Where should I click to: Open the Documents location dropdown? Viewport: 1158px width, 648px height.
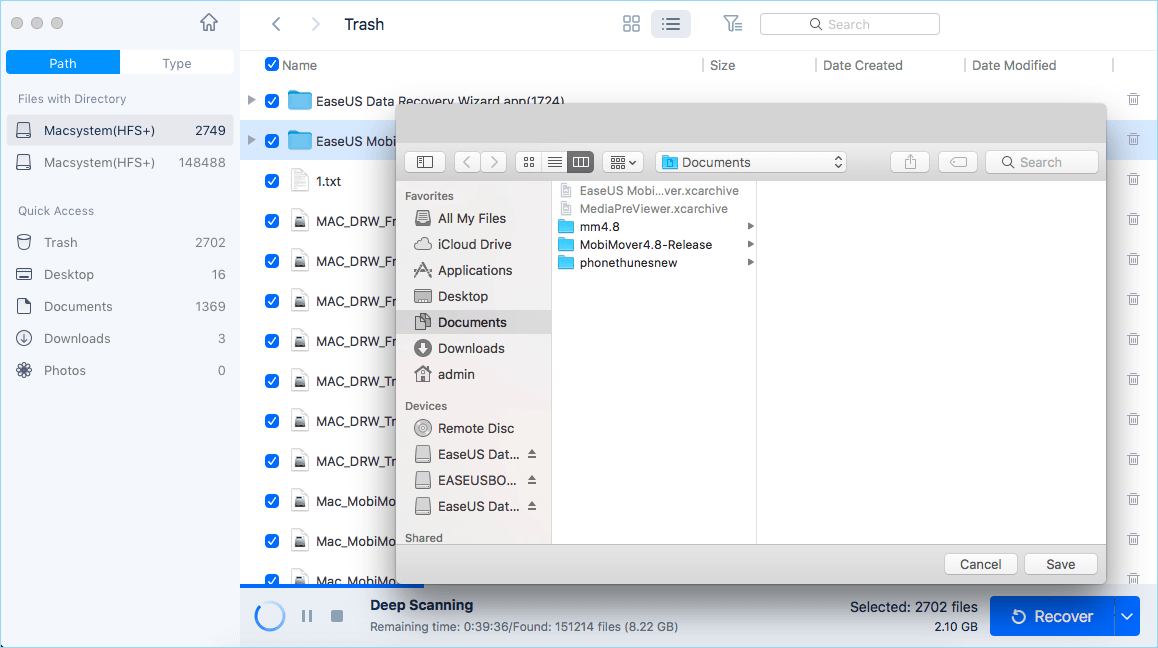pyautogui.click(x=749, y=161)
